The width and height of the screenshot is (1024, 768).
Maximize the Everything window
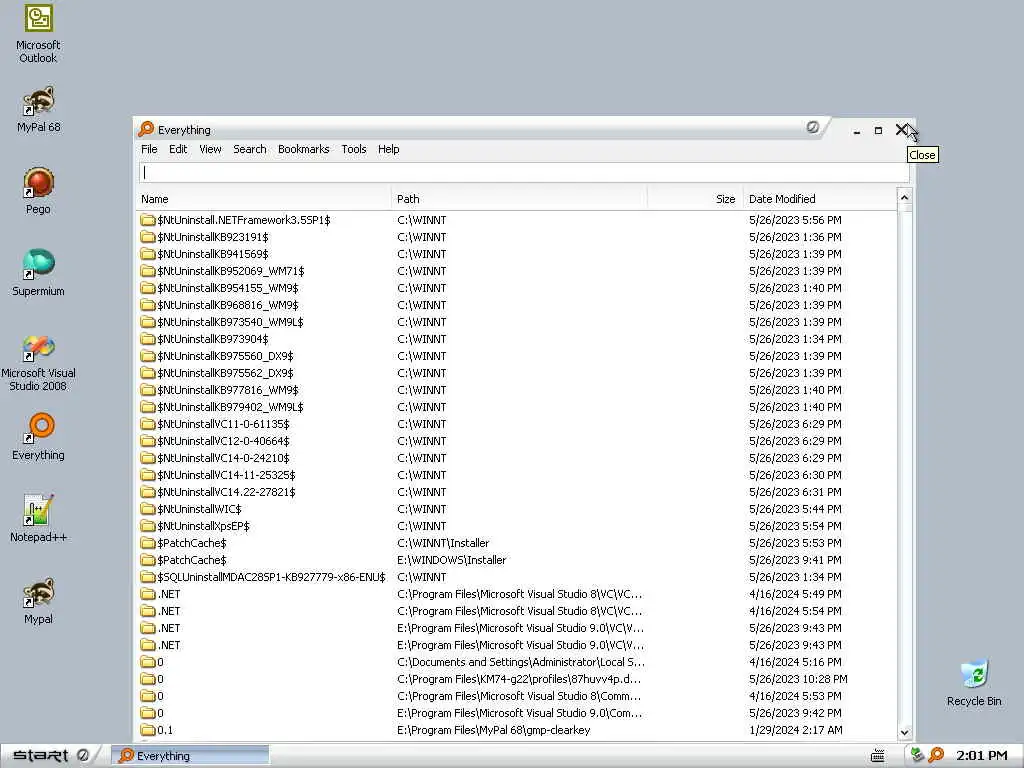tap(878, 130)
